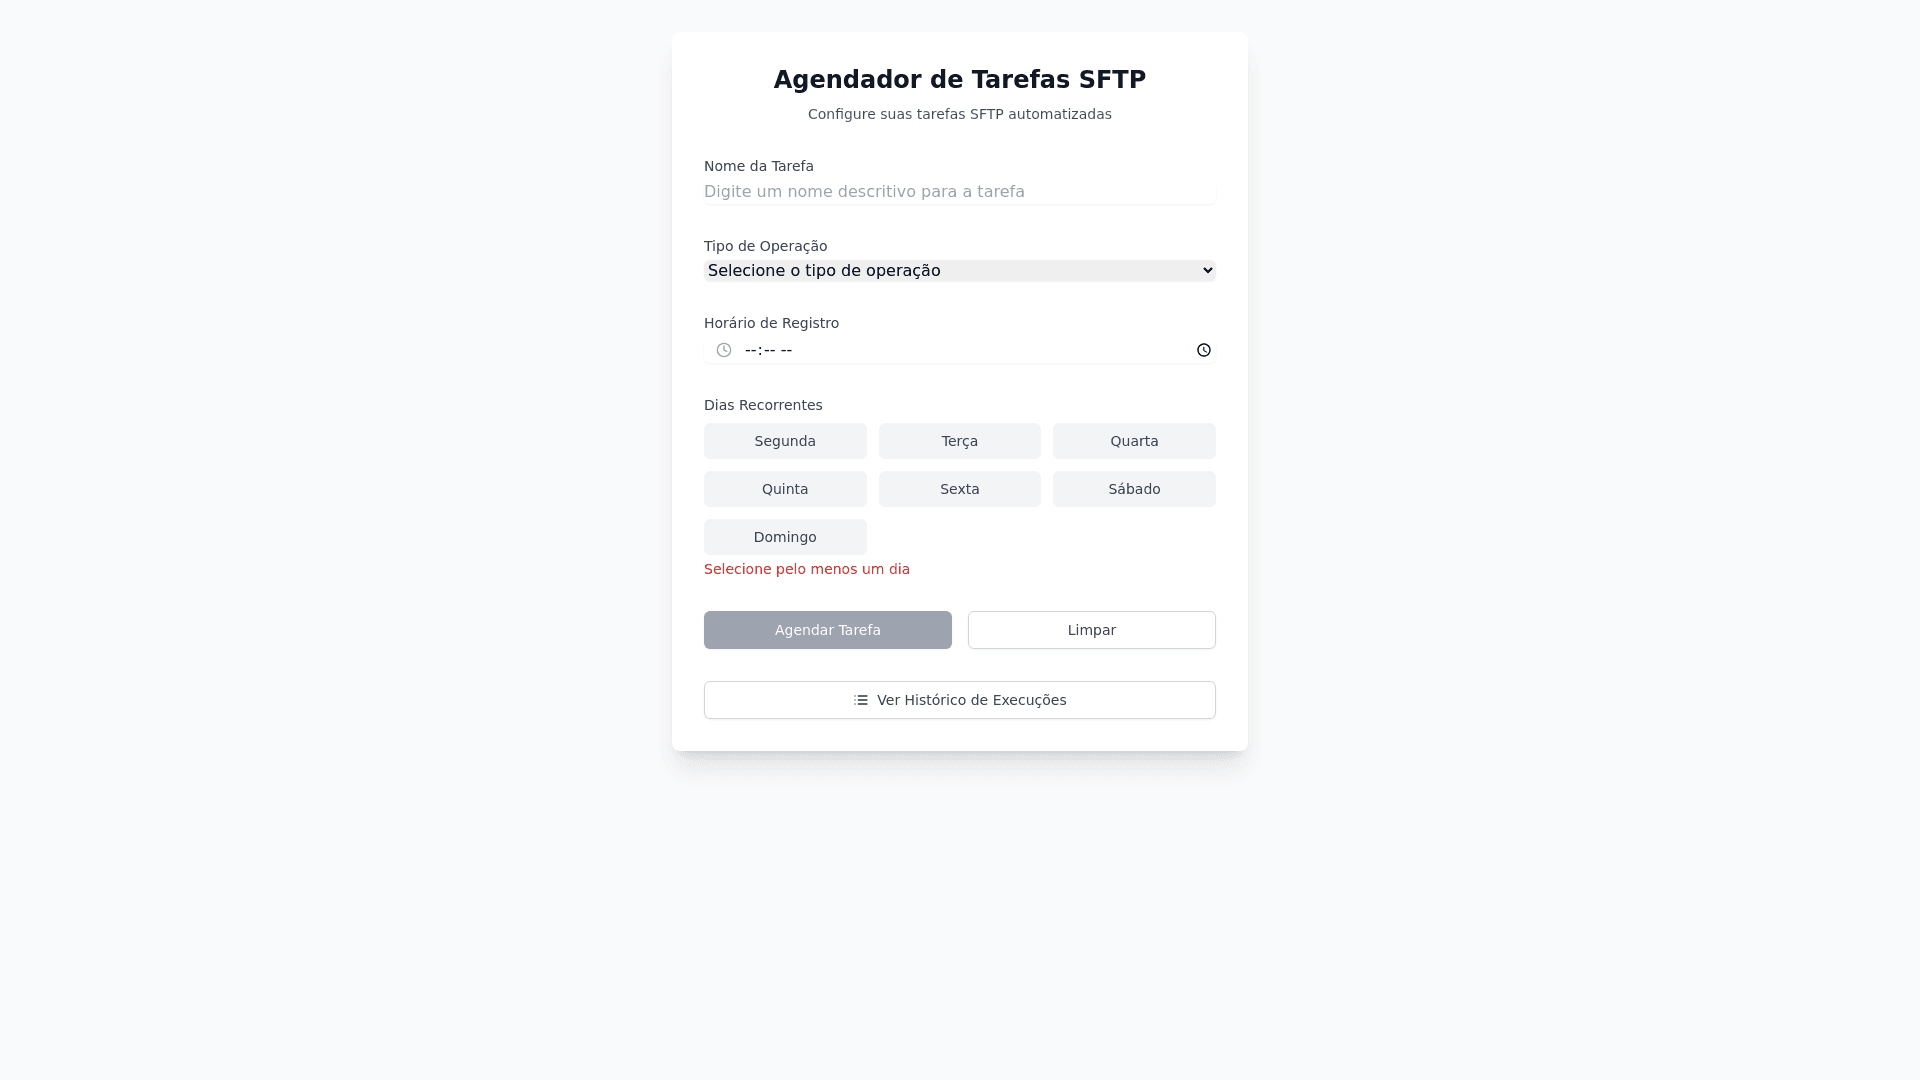Screen dimensions: 1920x1080
Task: Click the list icon in Ver Histórico
Action: tap(861, 700)
